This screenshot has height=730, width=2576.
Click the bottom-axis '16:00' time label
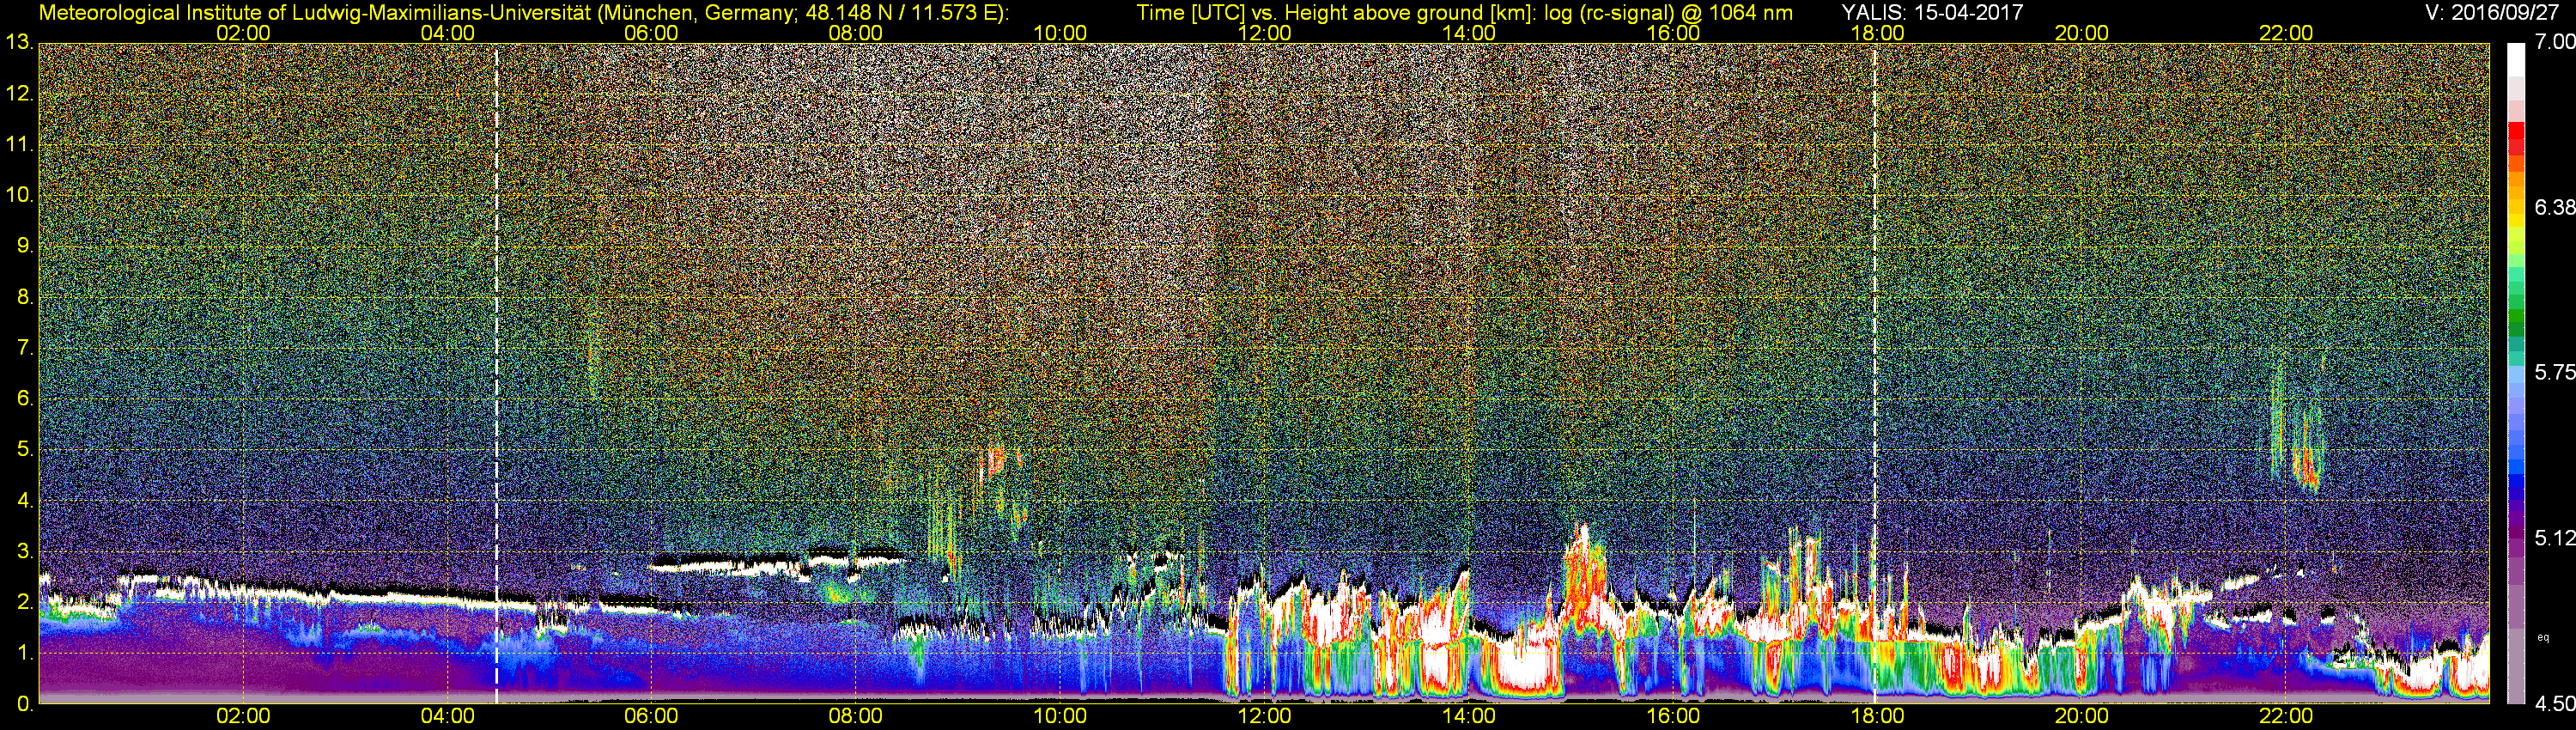coord(1673,717)
